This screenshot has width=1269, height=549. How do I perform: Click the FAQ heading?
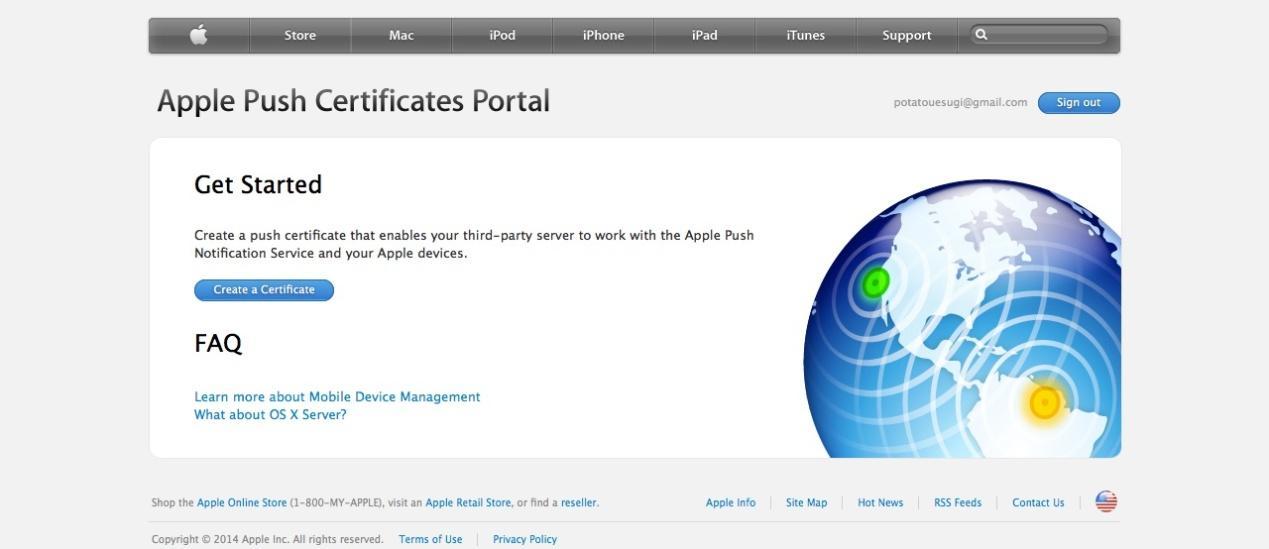point(218,343)
